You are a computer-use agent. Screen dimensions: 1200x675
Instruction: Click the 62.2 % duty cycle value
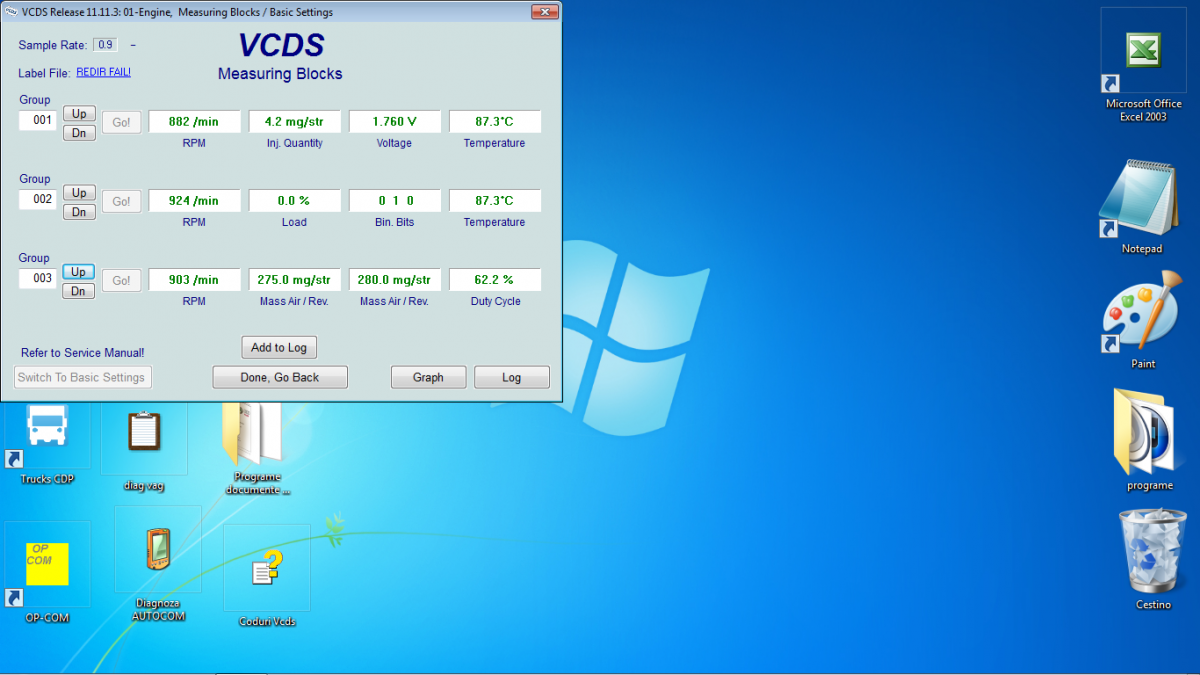(x=495, y=280)
